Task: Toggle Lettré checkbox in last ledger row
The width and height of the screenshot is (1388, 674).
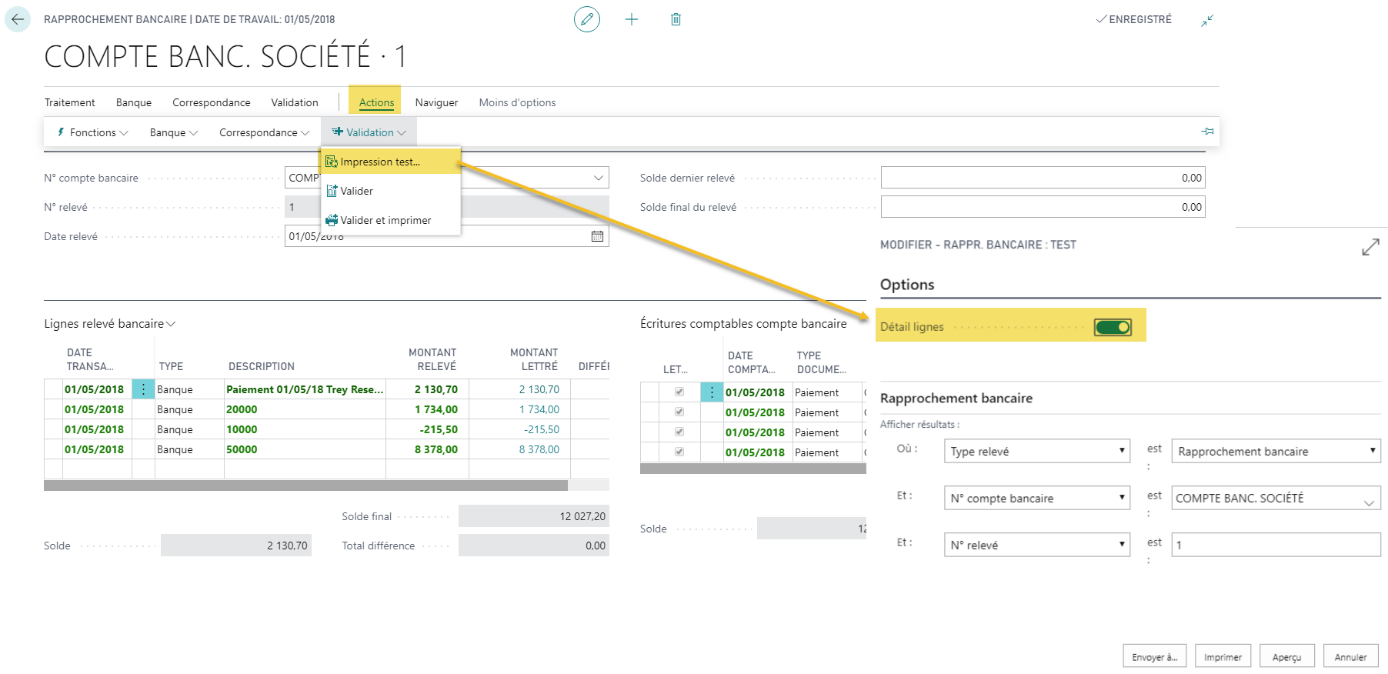Action: [x=680, y=452]
